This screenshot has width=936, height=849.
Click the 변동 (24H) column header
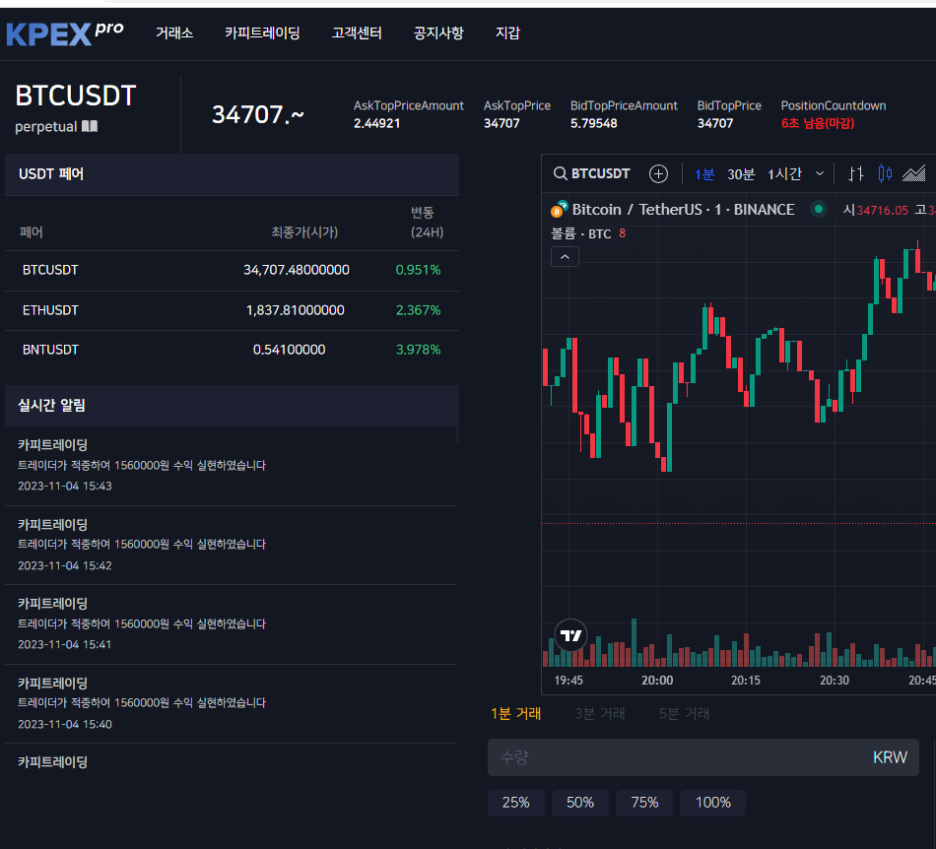[x=426, y=222]
